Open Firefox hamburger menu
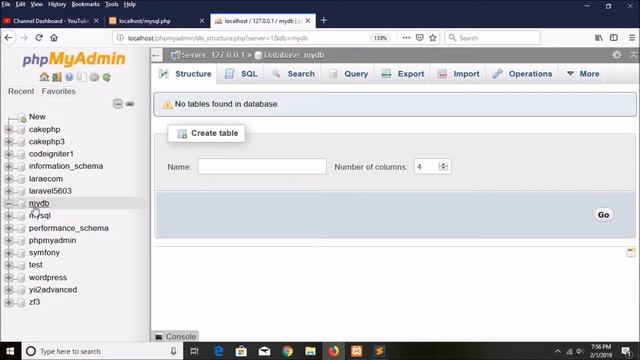Image resolution: width=640 pixels, height=360 pixels. tap(632, 38)
